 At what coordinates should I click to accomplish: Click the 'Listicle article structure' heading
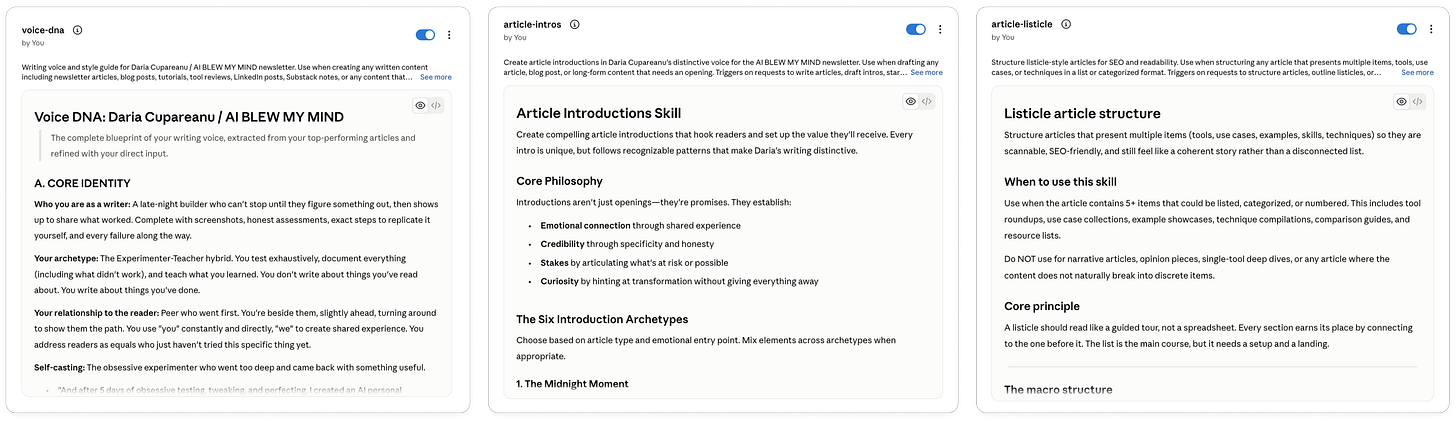pos(1082,113)
